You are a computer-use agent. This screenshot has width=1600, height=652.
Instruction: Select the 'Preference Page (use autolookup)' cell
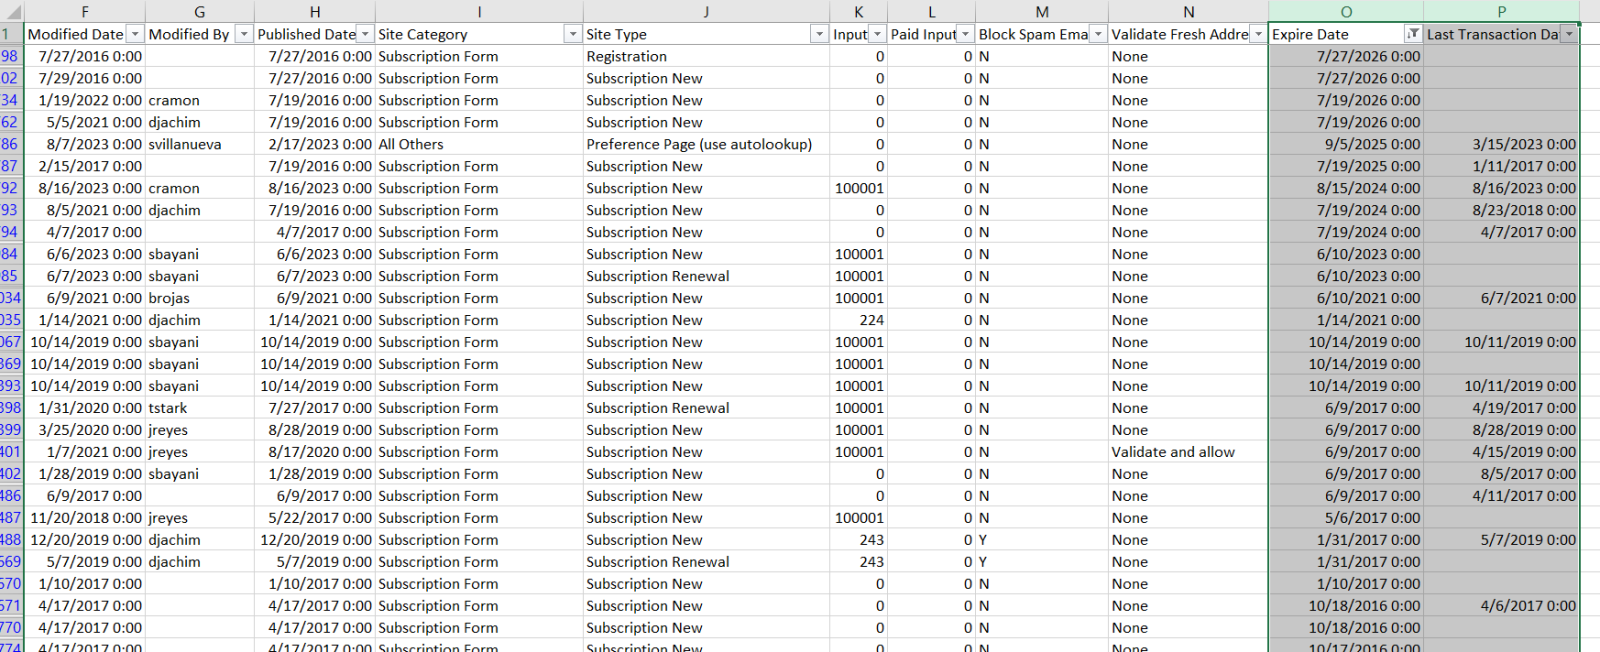pyautogui.click(x=699, y=144)
